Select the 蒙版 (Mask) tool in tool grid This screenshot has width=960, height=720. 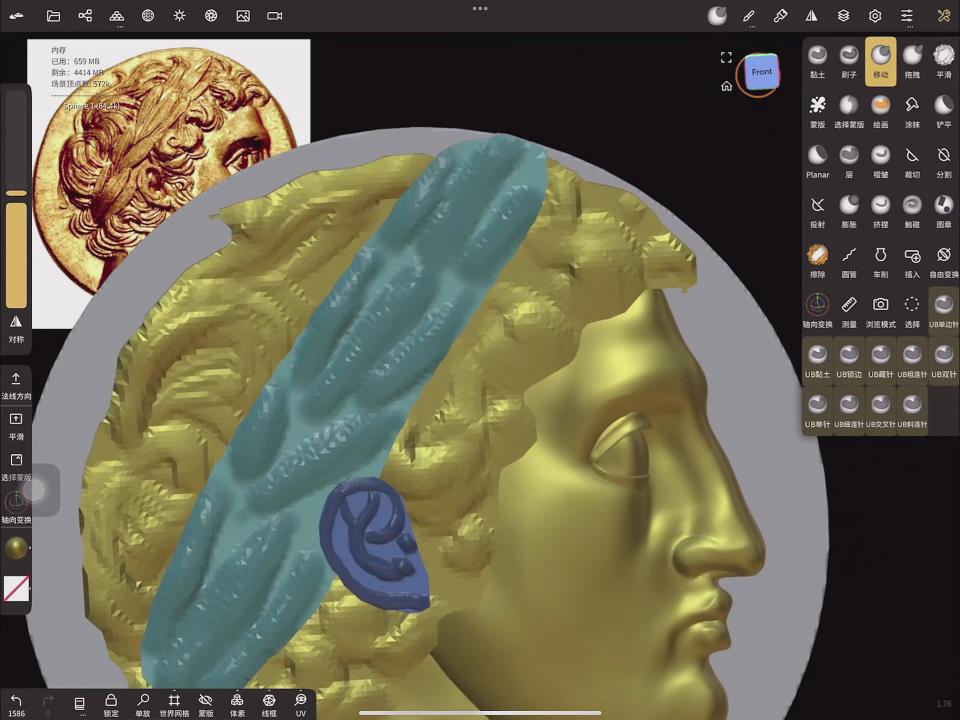click(x=817, y=111)
